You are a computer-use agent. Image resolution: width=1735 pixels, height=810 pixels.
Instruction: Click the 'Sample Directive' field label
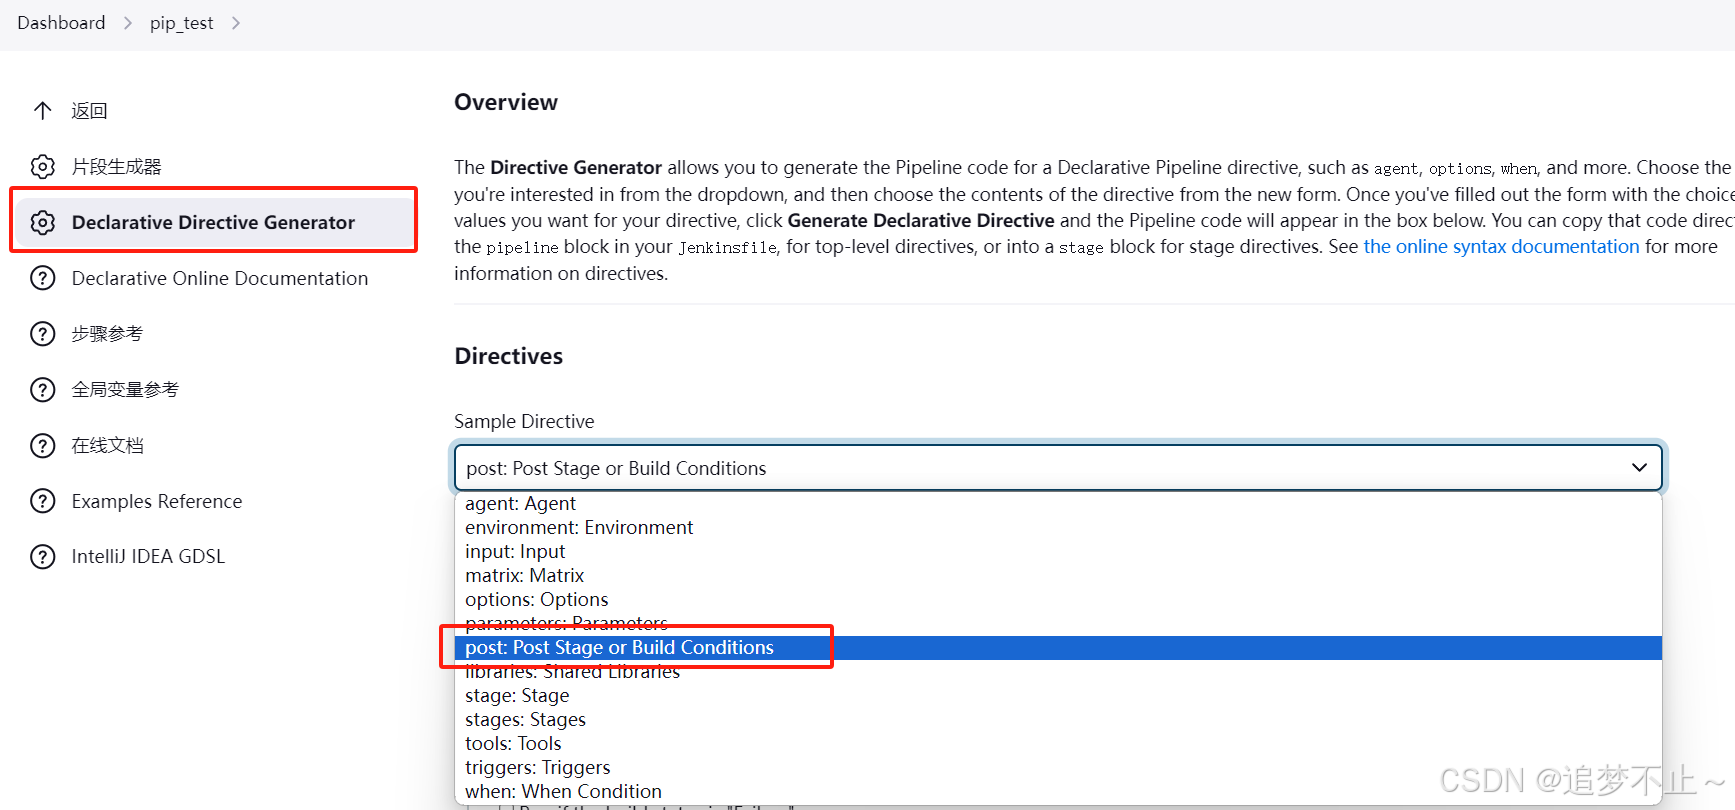pos(524,421)
